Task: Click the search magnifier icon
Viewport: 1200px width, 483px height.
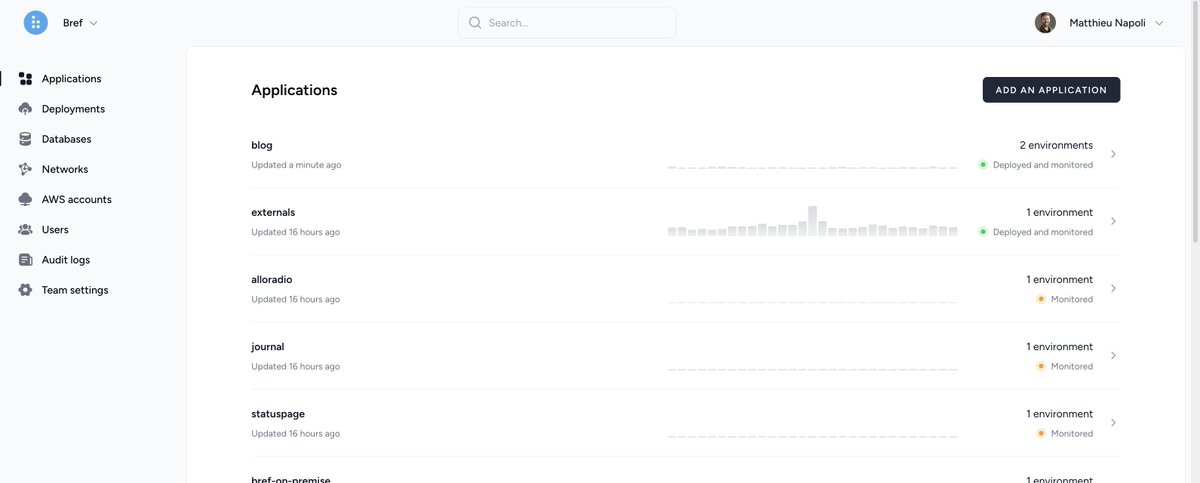Action: pyautogui.click(x=475, y=23)
